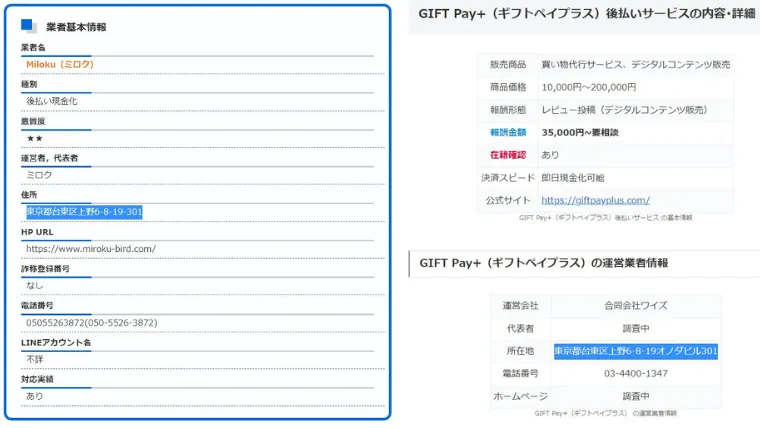Click the highlighted address under 住所

(x=84, y=212)
